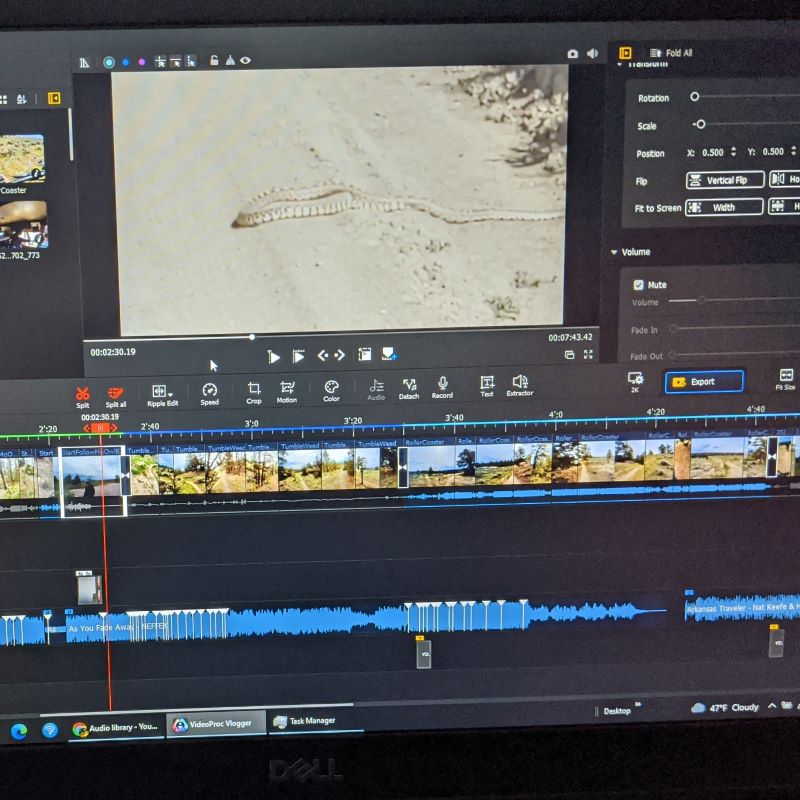Toggle the eye visibility icon above preview

[245, 61]
